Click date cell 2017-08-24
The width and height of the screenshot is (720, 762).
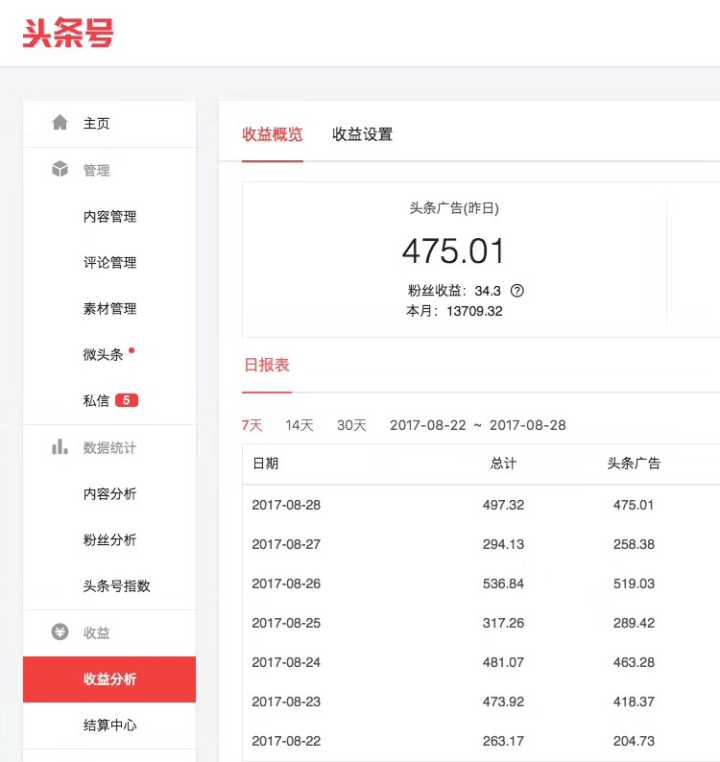(286, 662)
